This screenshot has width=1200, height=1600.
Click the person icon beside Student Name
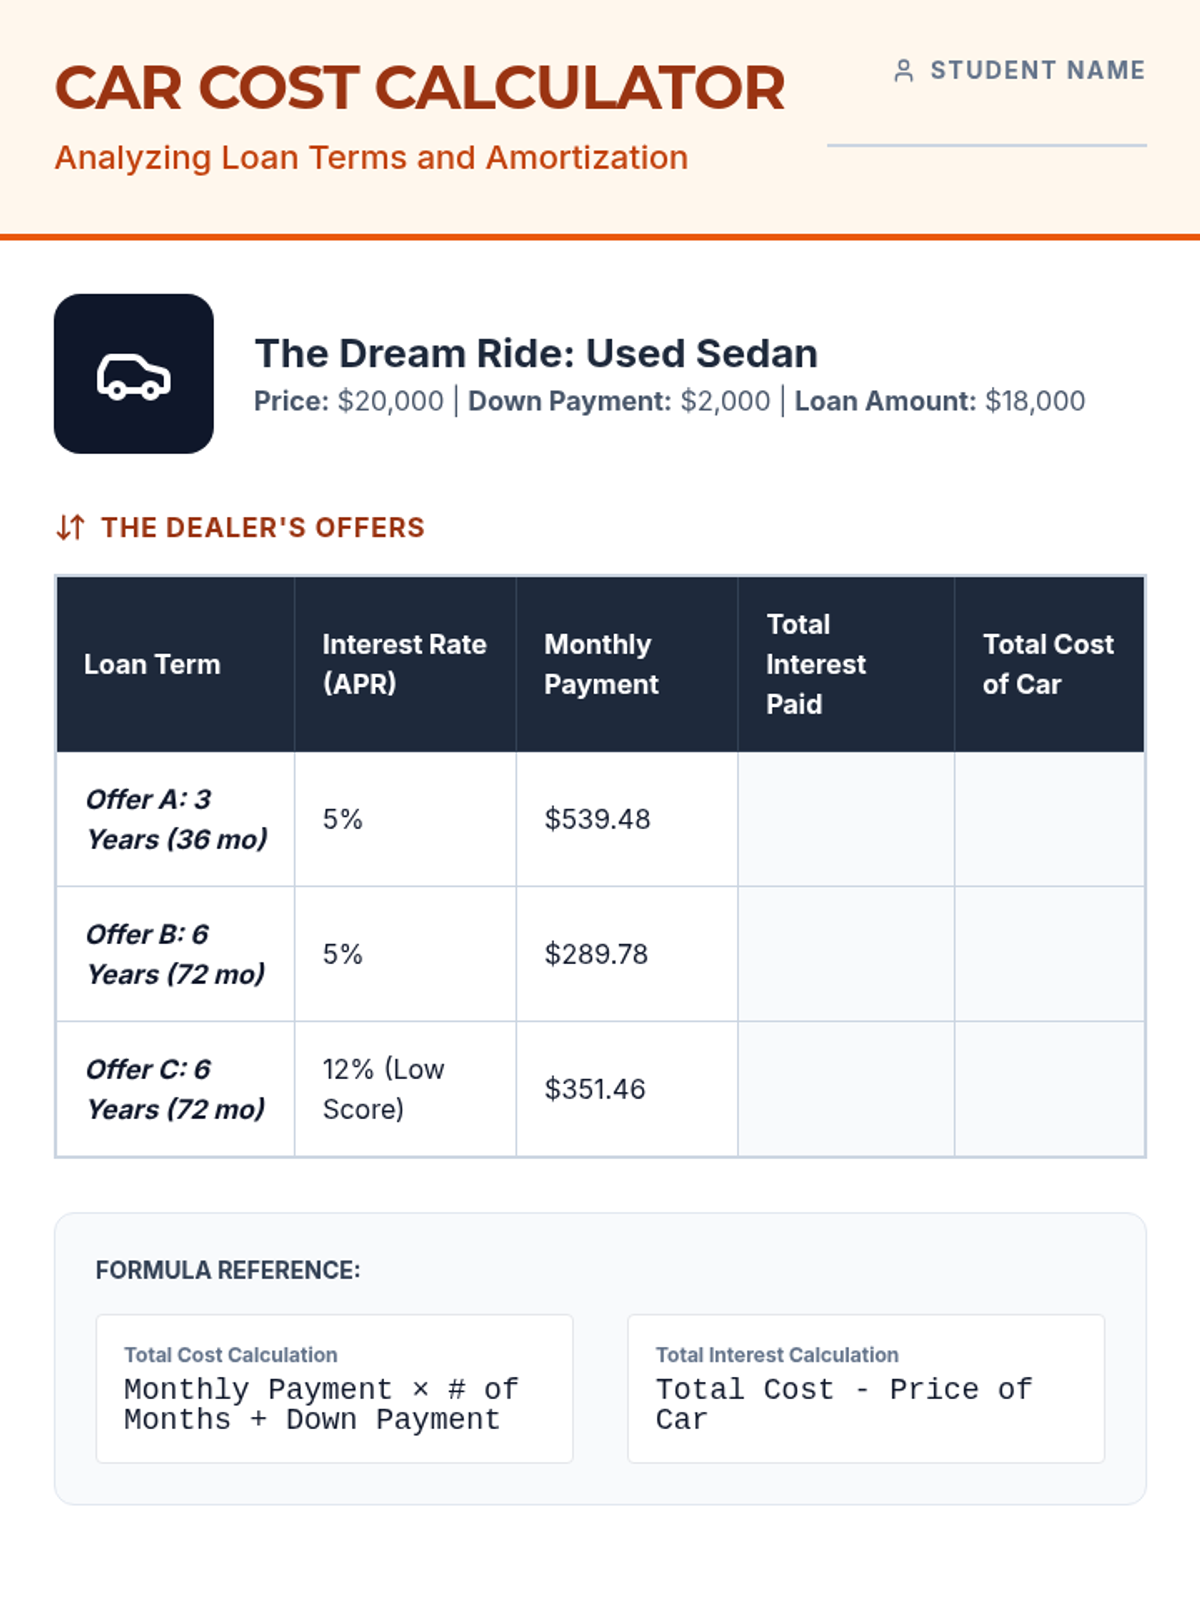pyautogui.click(x=903, y=71)
